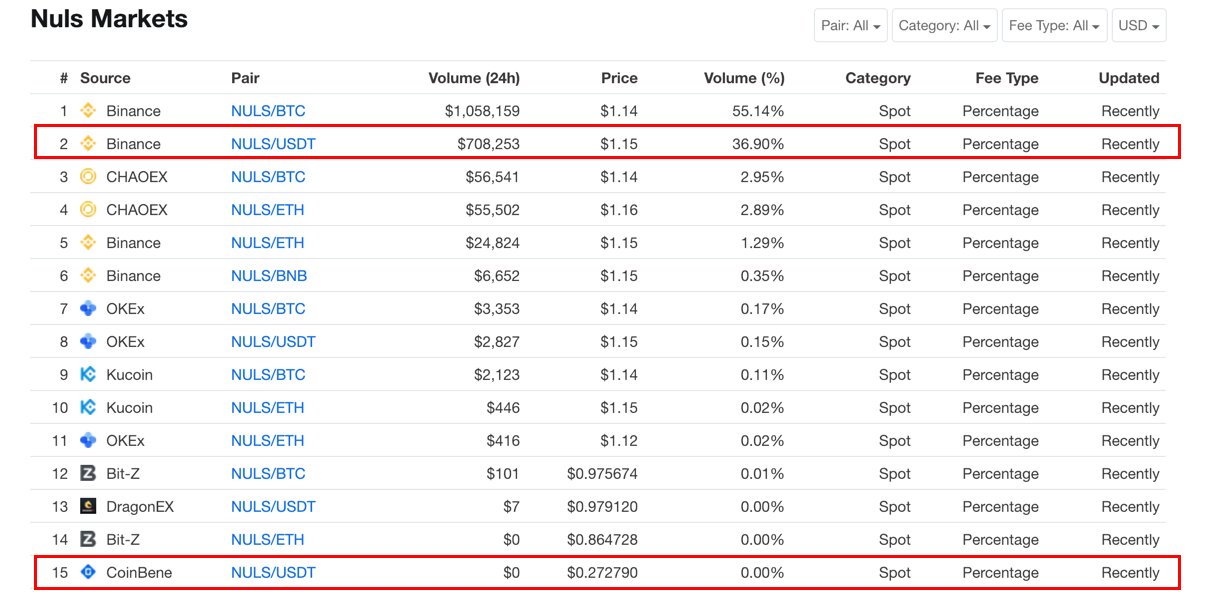Open NULS/BTC pair link in row 1

pos(268,111)
